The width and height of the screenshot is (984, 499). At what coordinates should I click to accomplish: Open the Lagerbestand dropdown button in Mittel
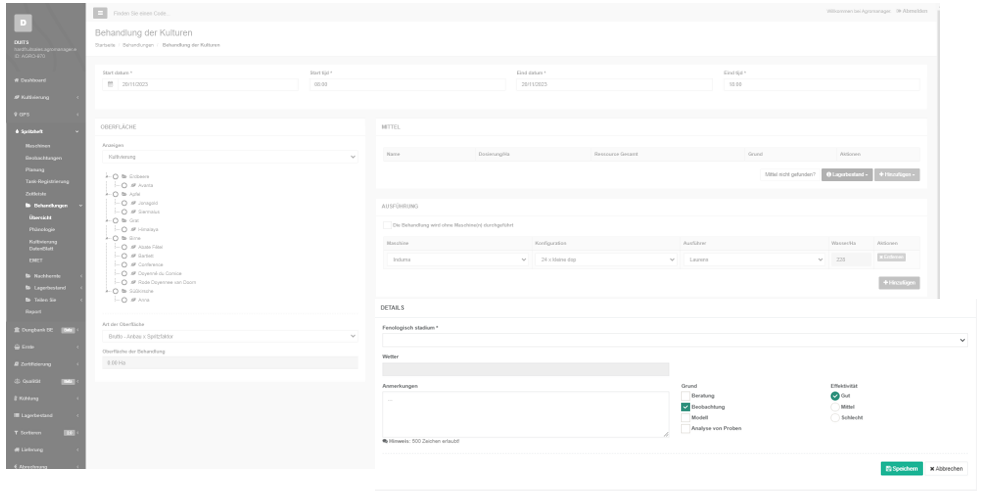coord(847,174)
